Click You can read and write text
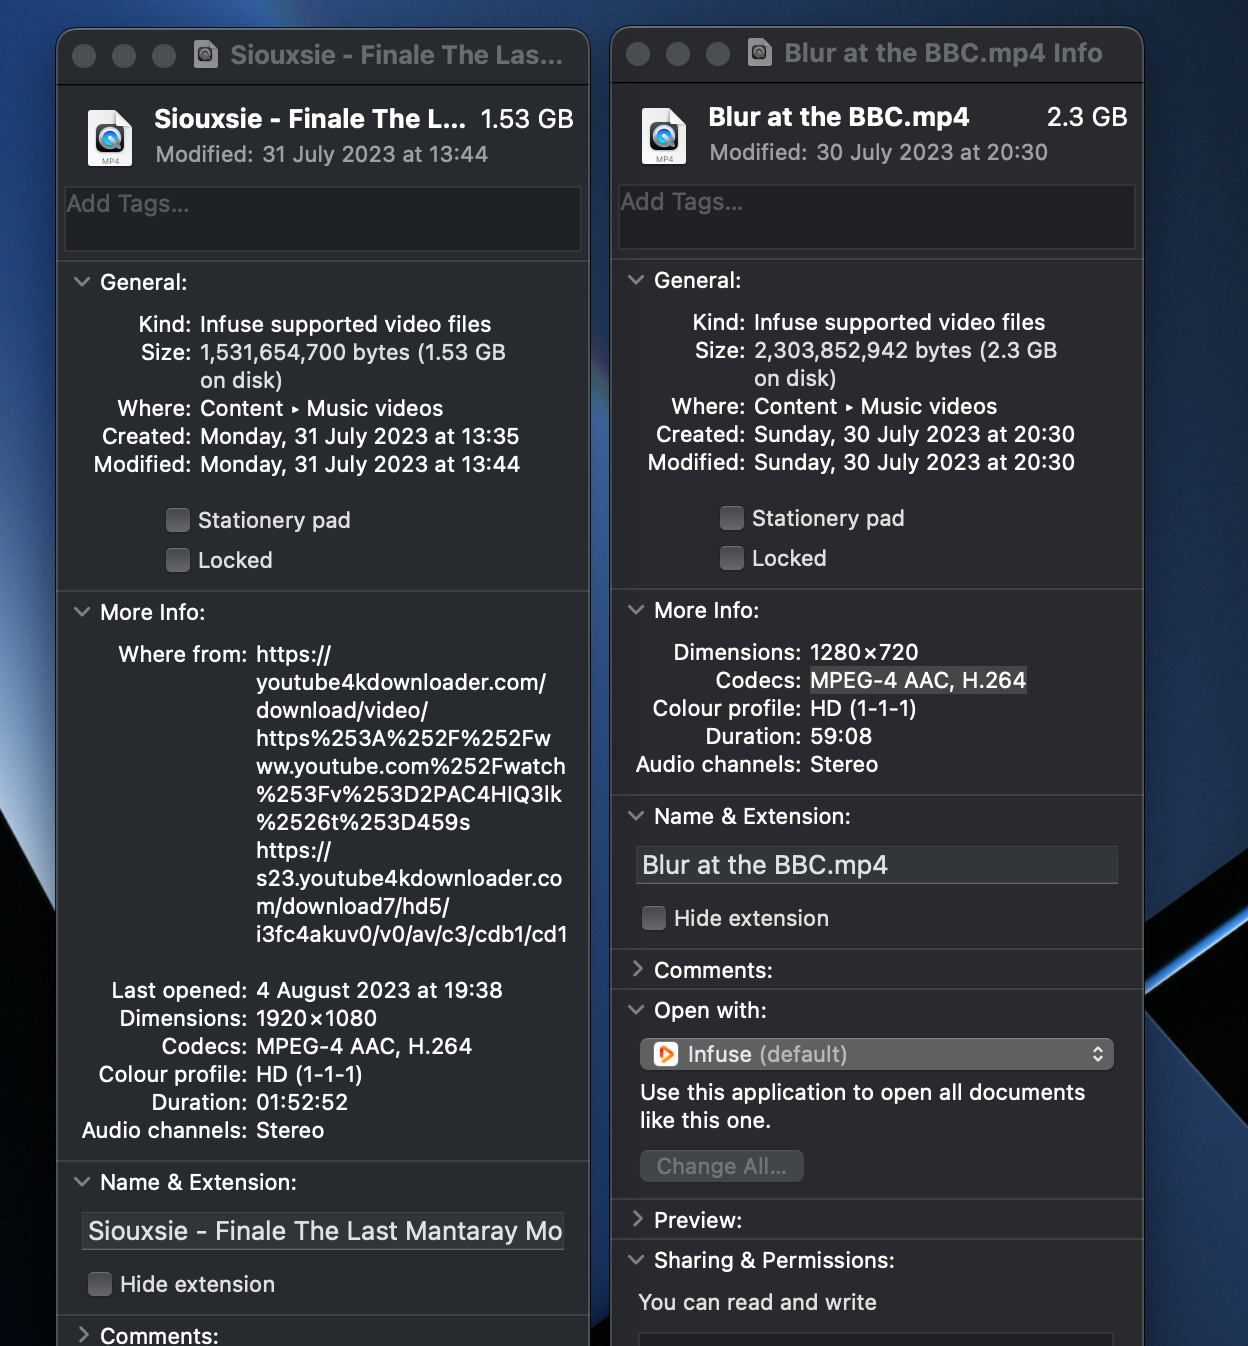This screenshot has width=1248, height=1346. click(757, 1302)
